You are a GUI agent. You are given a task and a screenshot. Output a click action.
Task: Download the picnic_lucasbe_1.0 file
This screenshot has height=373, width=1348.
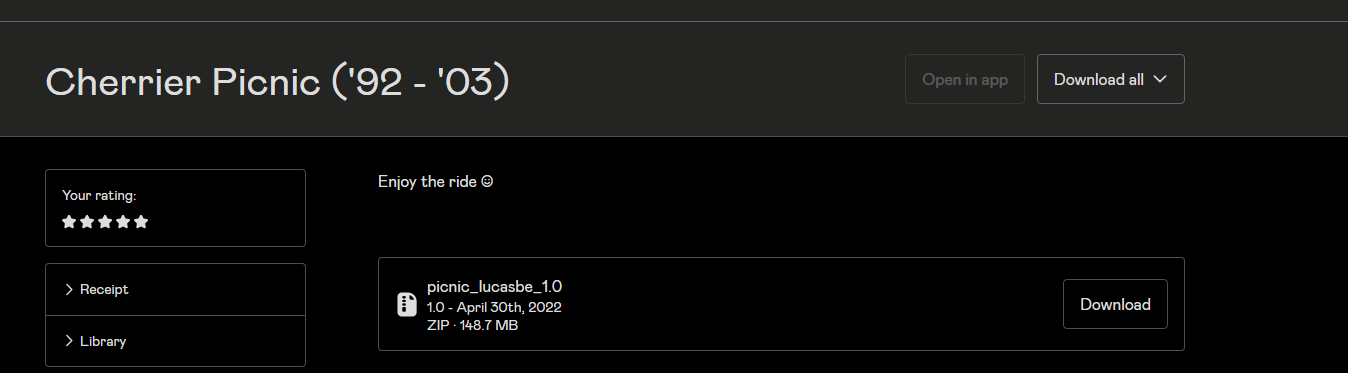click(x=1115, y=304)
